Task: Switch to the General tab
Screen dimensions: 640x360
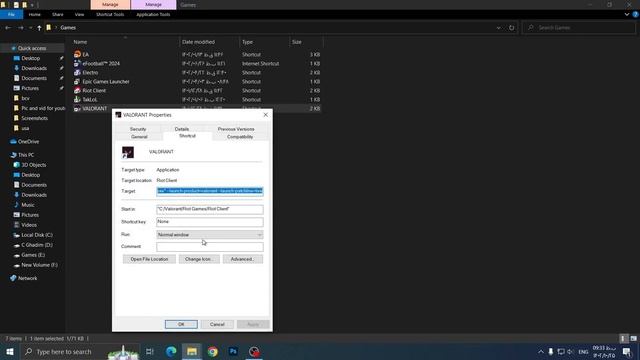Action: pyautogui.click(x=139, y=137)
